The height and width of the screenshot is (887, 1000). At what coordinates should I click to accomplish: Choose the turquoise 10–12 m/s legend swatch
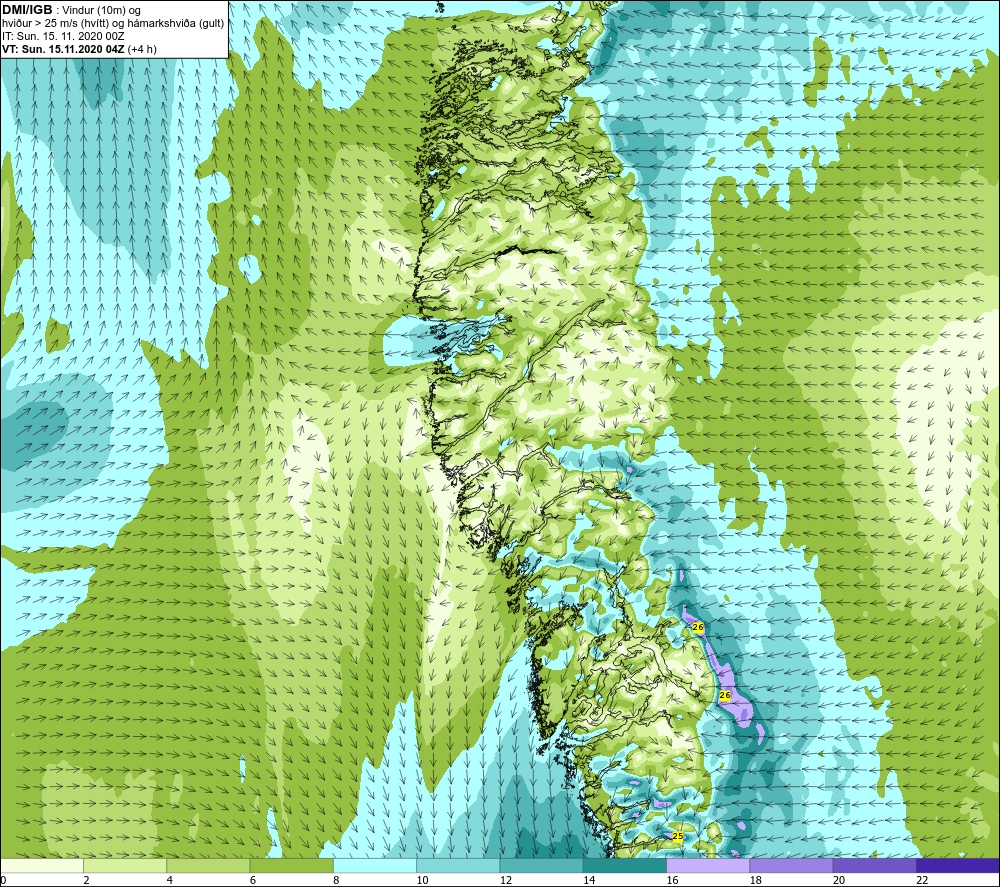click(458, 866)
